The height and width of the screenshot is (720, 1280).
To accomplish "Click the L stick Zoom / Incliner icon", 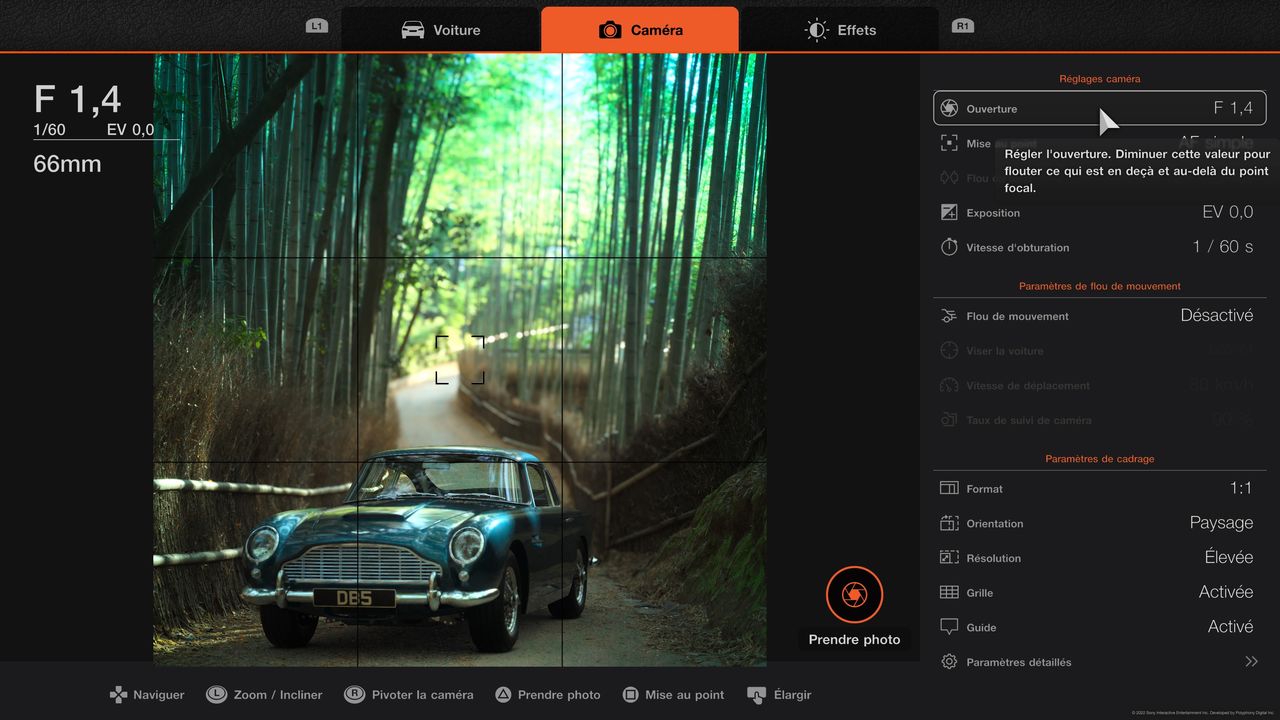I will [216, 694].
